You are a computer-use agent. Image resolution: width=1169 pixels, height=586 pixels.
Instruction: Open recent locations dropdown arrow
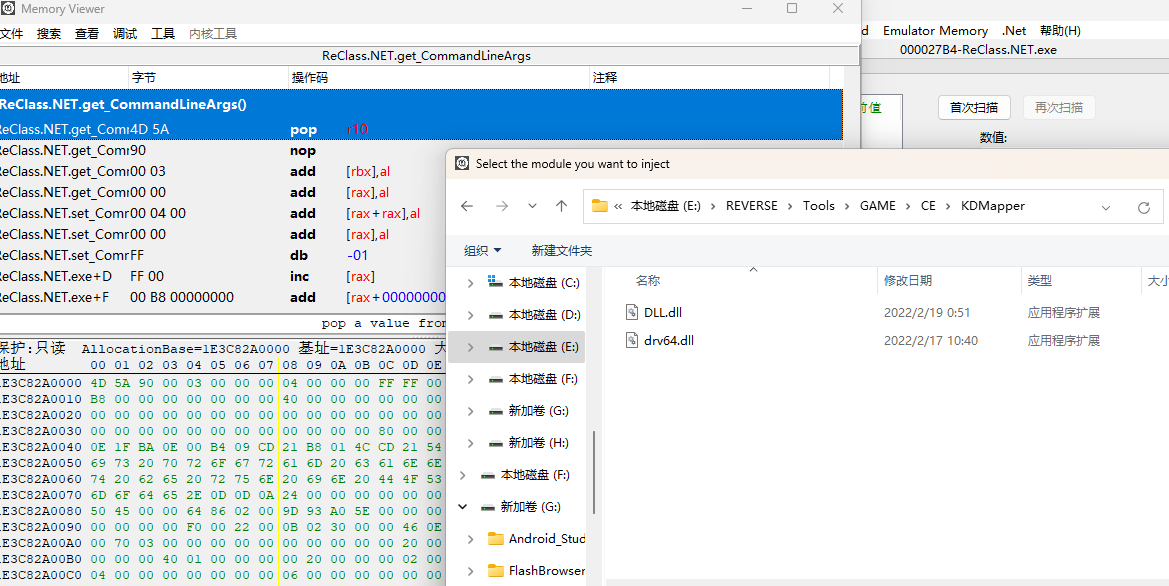click(532, 207)
